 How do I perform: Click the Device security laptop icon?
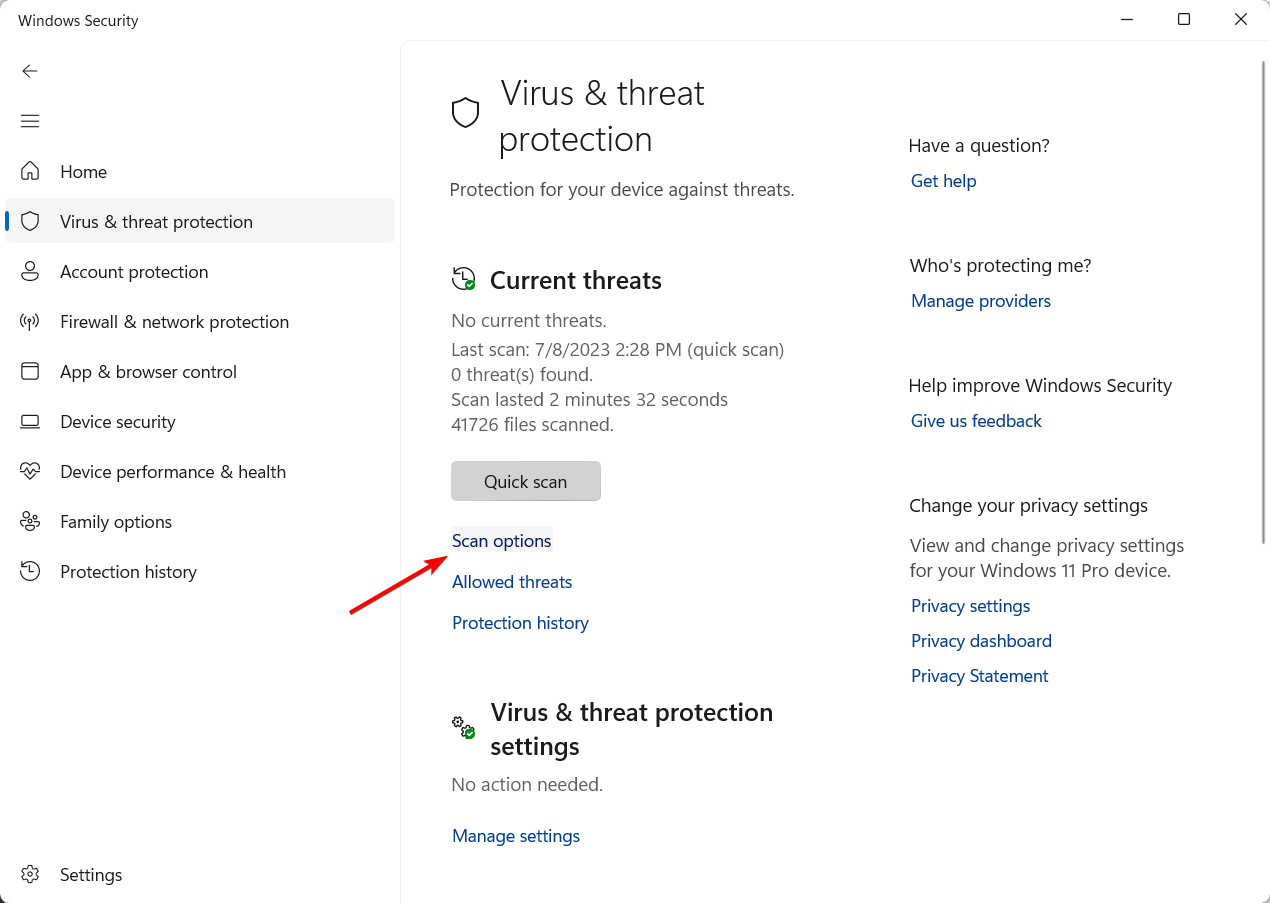click(30, 421)
